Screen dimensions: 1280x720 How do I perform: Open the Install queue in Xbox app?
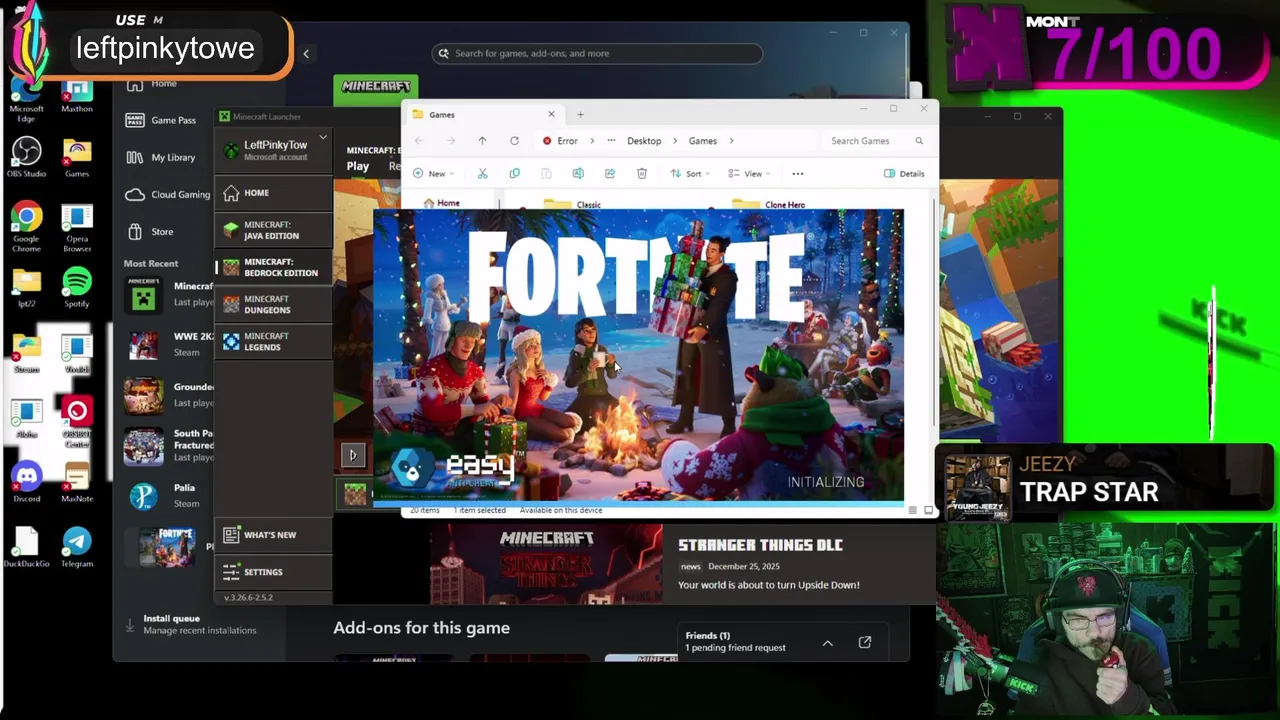coord(192,624)
